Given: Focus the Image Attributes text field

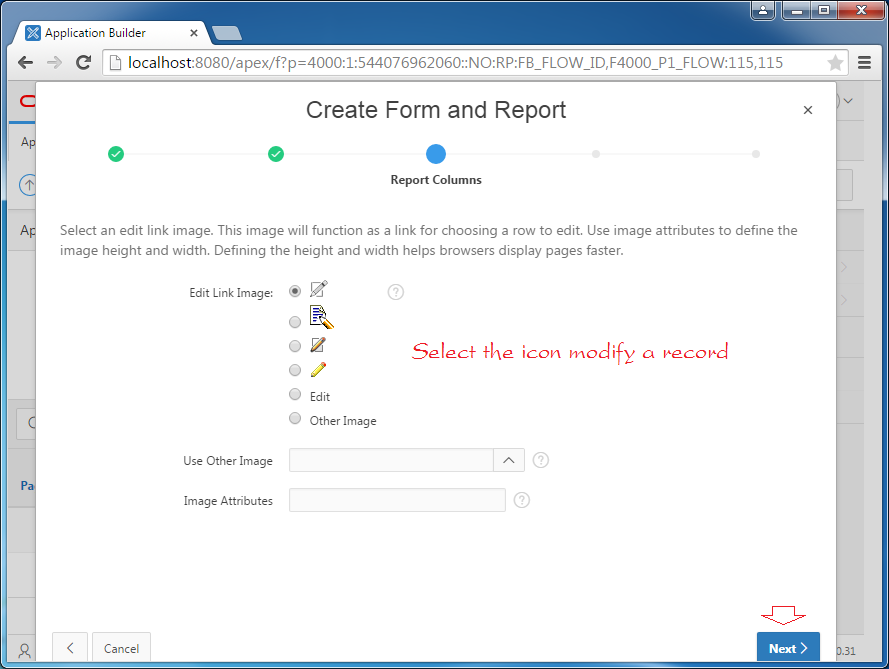Looking at the screenshot, I should click(x=397, y=500).
